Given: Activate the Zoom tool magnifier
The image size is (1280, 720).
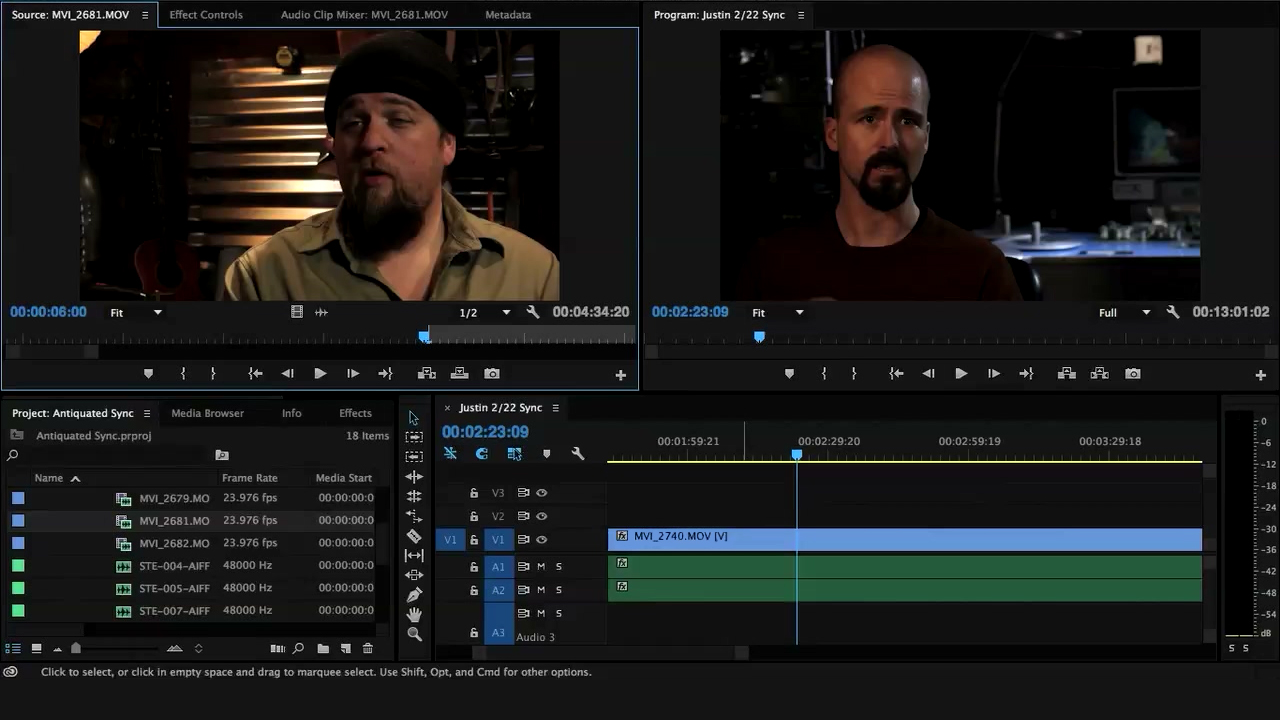Looking at the screenshot, I should point(414,634).
